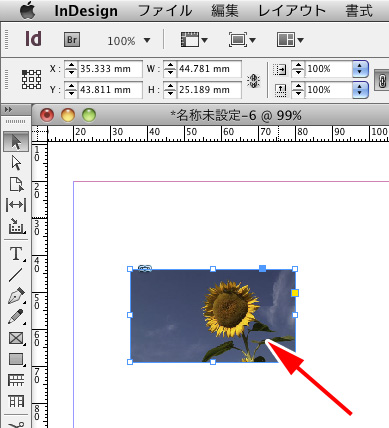Click the InDesign Id application icon
Image resolution: width=389 pixels, height=428 pixels.
pos(33,39)
